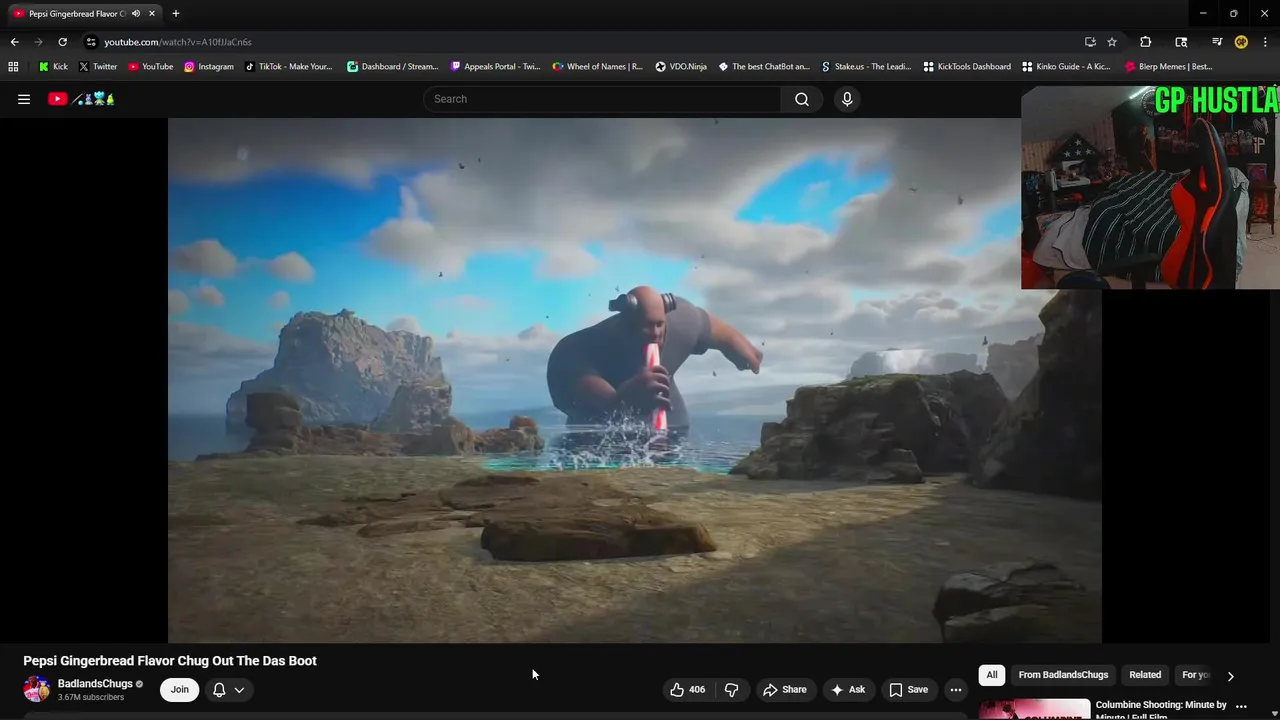Go back in browser history
The width and height of the screenshot is (1280, 720).
click(x=14, y=42)
